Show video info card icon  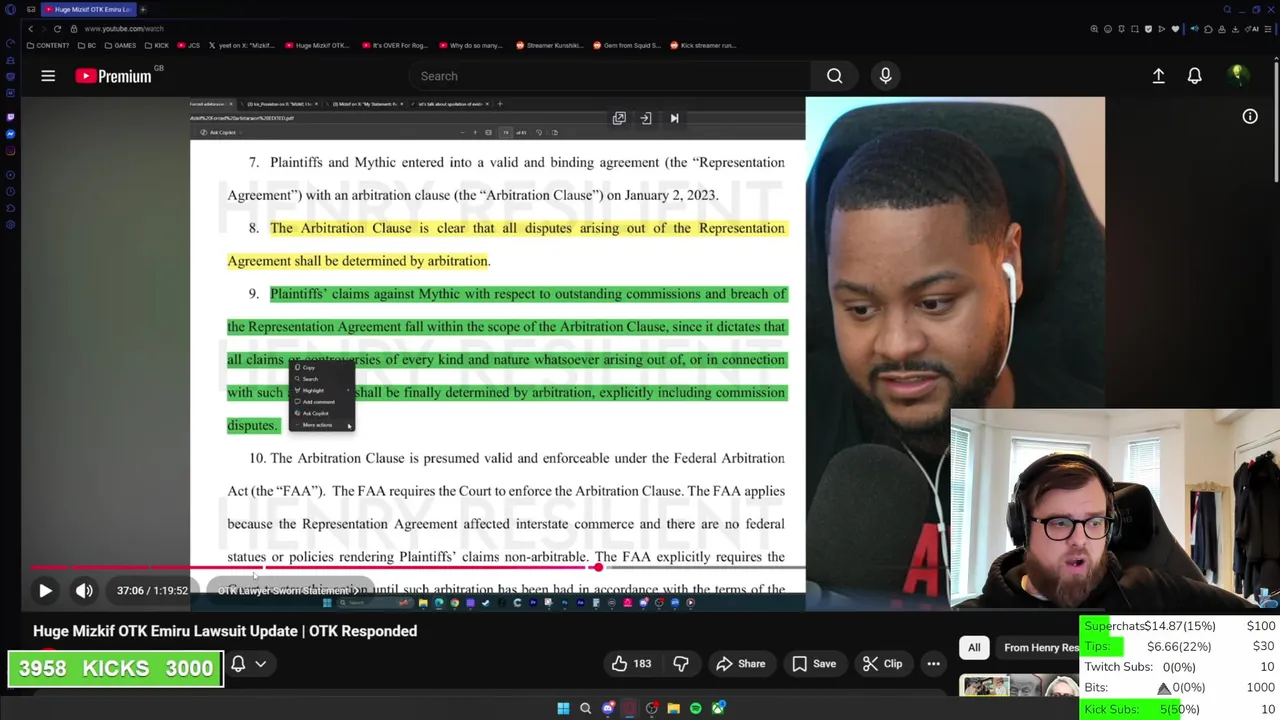pyautogui.click(x=1250, y=117)
